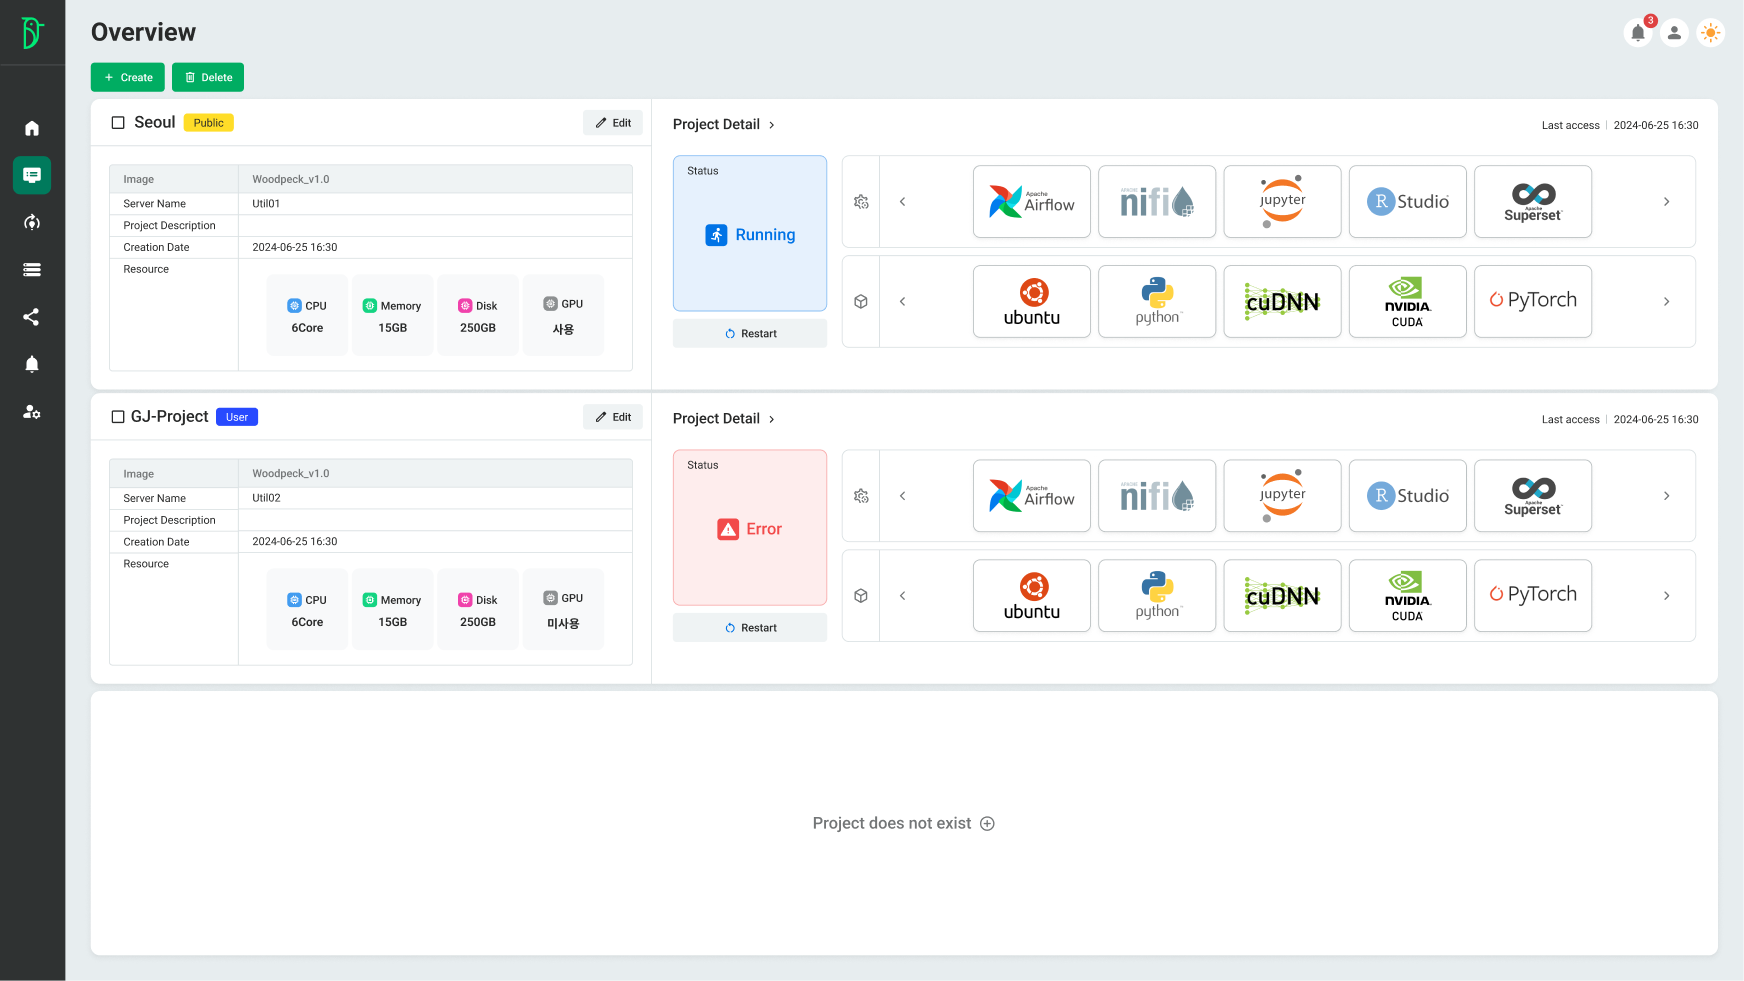Screen dimensions: 1744x981
Task: Open Project Detail for GJ-Project
Action: [724, 419]
